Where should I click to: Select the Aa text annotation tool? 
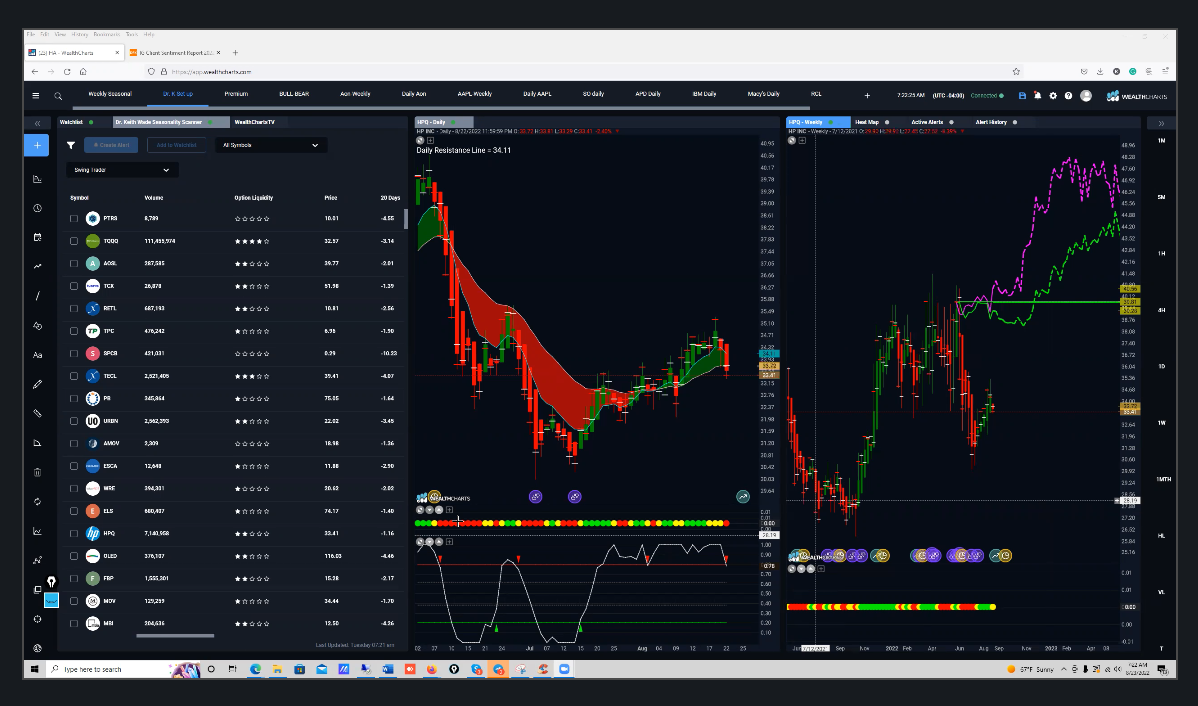click(37, 355)
